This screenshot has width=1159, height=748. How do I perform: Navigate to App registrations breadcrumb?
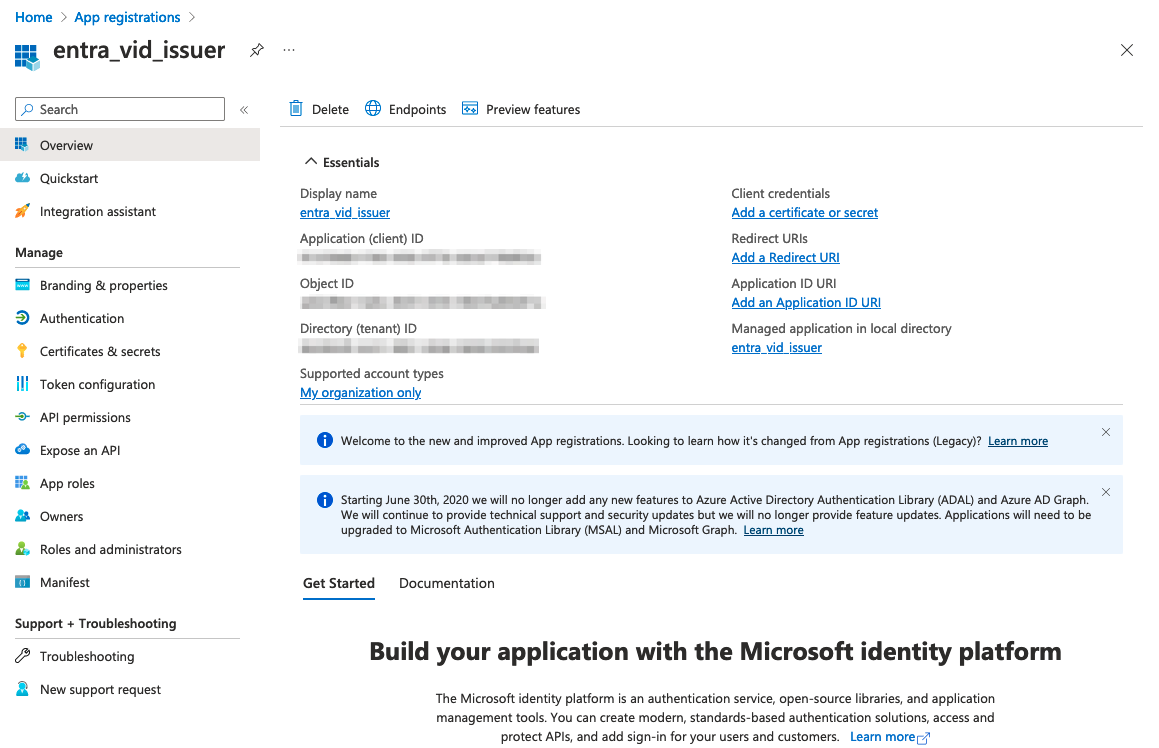pyautogui.click(x=125, y=17)
